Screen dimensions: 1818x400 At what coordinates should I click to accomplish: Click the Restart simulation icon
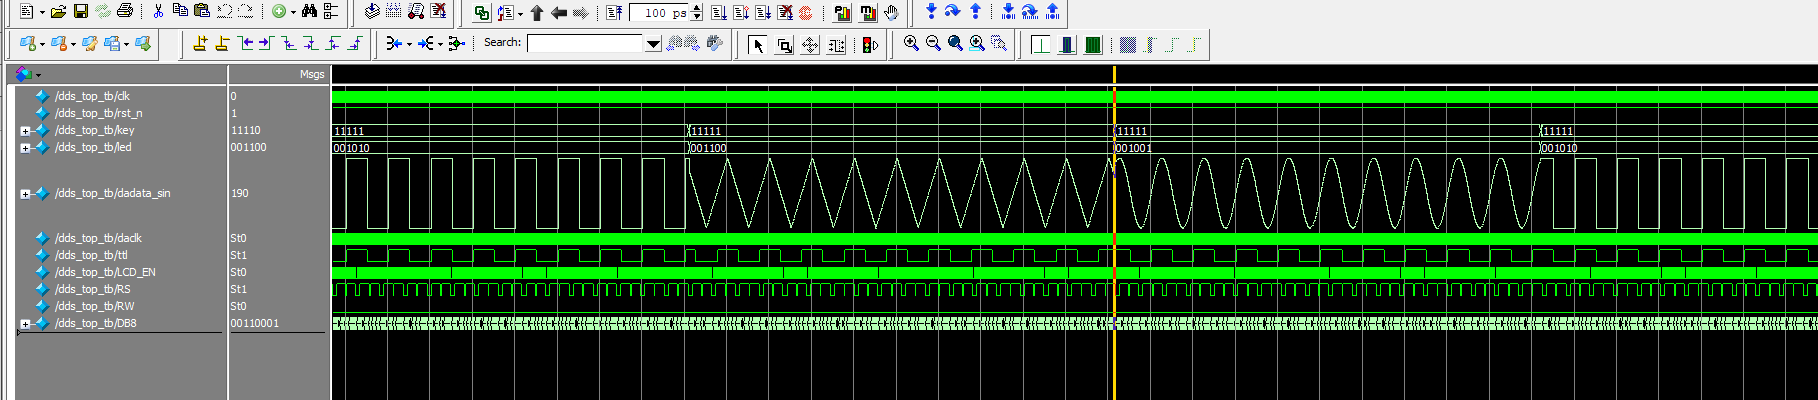[614, 13]
